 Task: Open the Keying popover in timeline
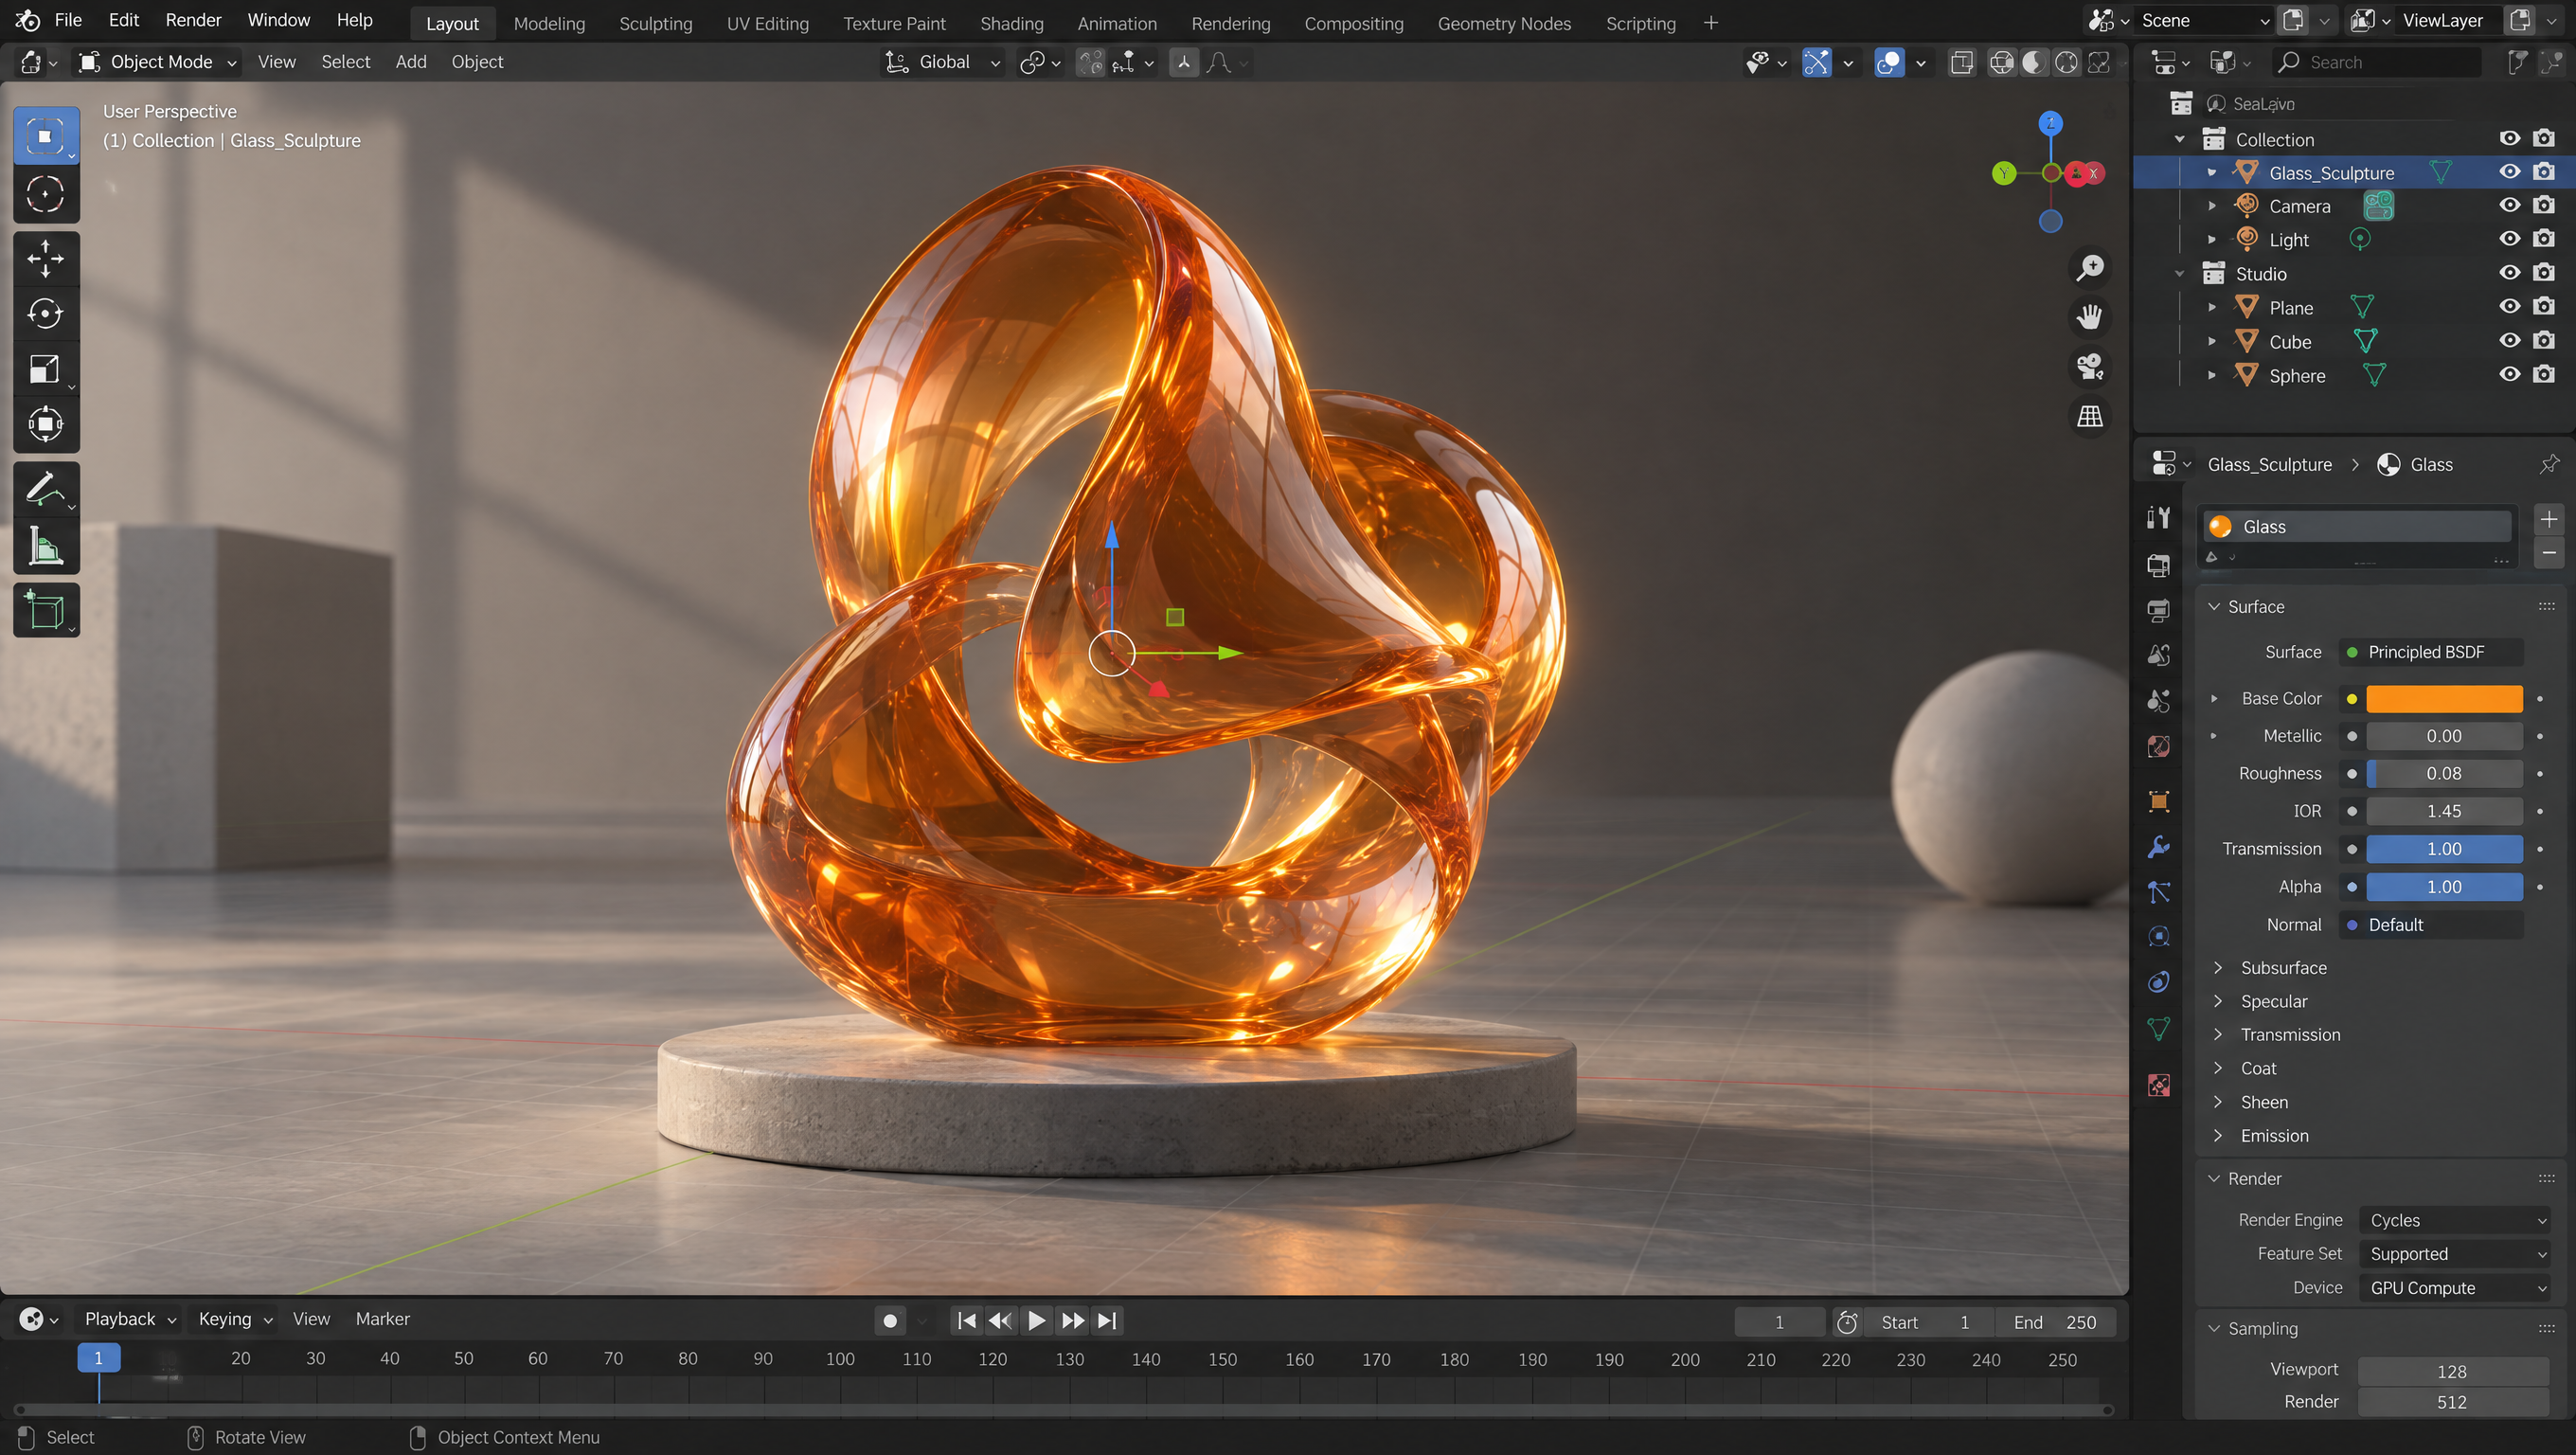[x=234, y=1319]
